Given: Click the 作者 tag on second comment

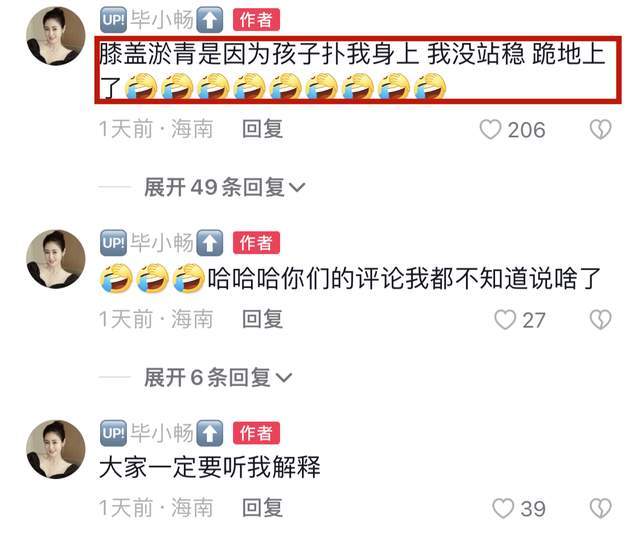Looking at the screenshot, I should (256, 243).
